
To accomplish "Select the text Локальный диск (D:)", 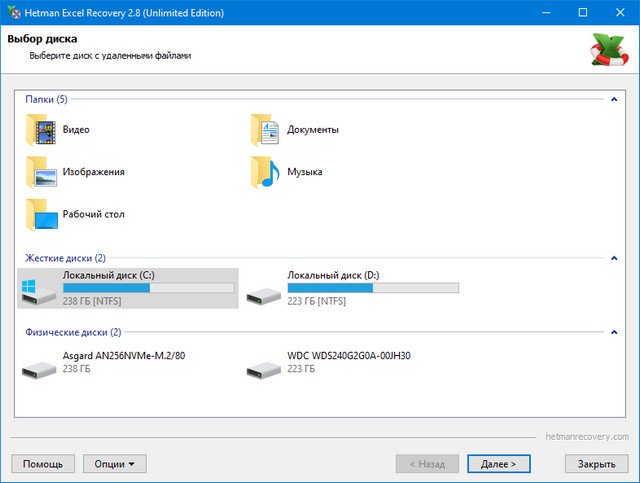I will coord(333,275).
